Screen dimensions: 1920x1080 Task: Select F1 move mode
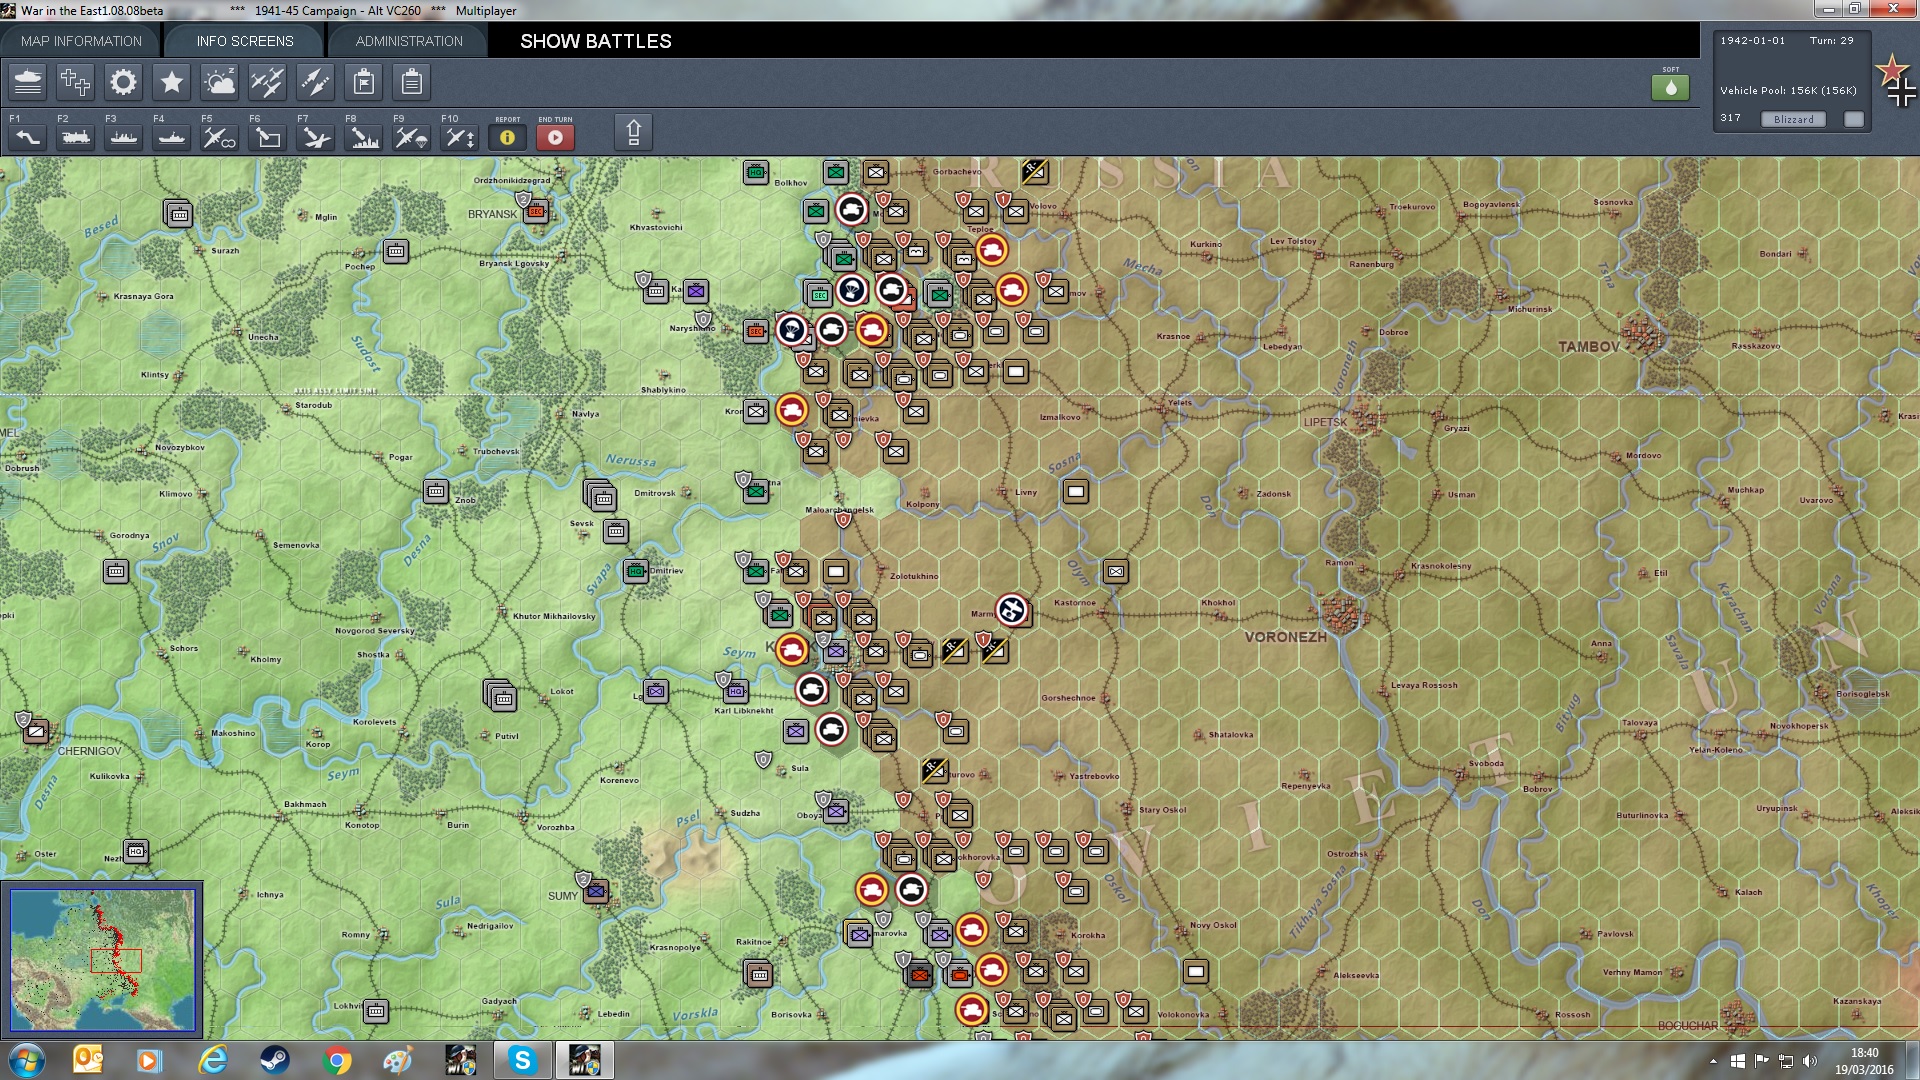27,137
